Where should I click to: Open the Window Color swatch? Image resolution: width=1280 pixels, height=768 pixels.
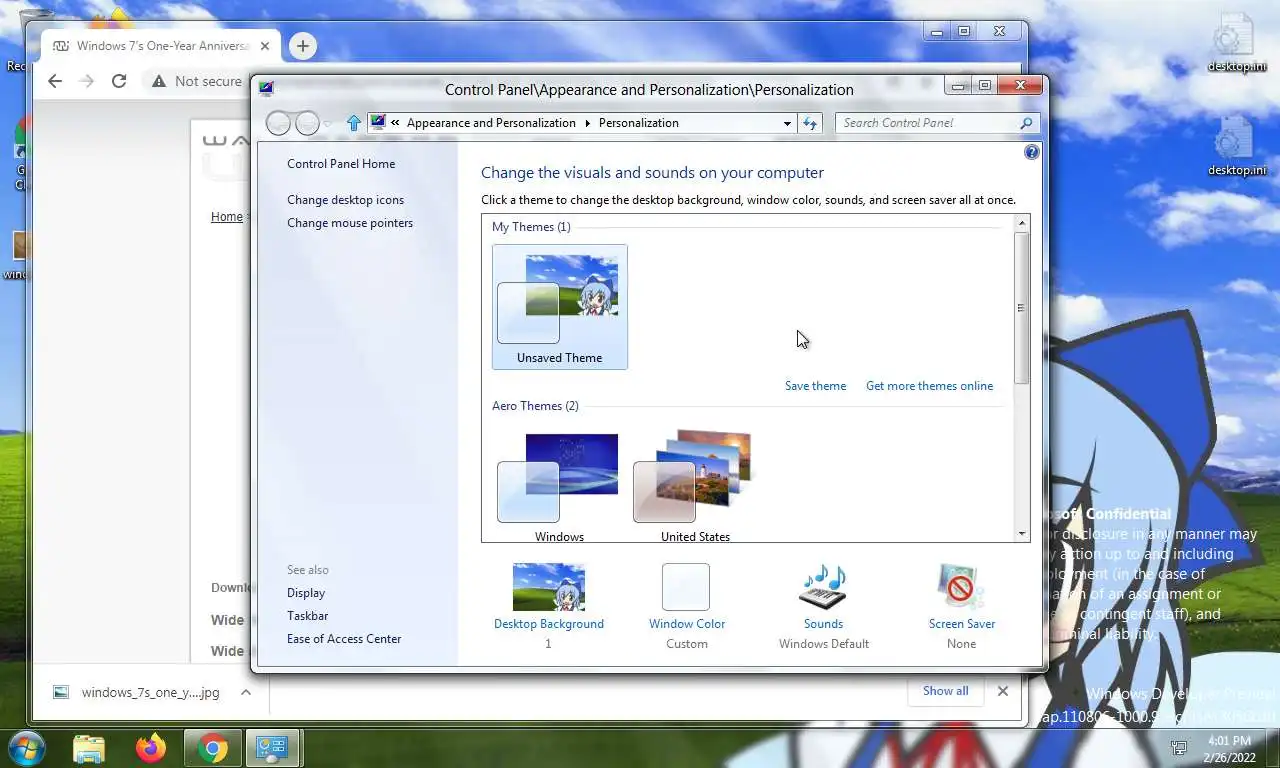pos(686,588)
